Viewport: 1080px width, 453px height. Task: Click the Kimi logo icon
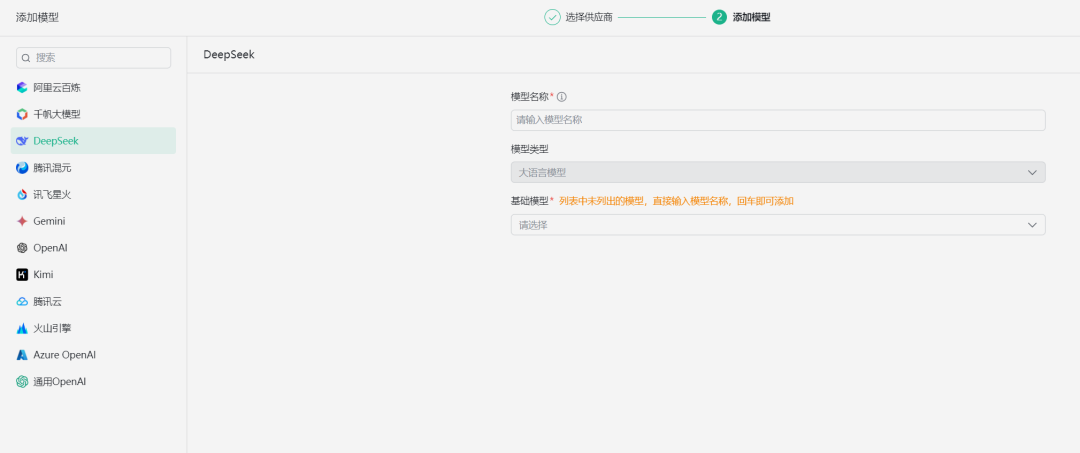pyautogui.click(x=22, y=275)
